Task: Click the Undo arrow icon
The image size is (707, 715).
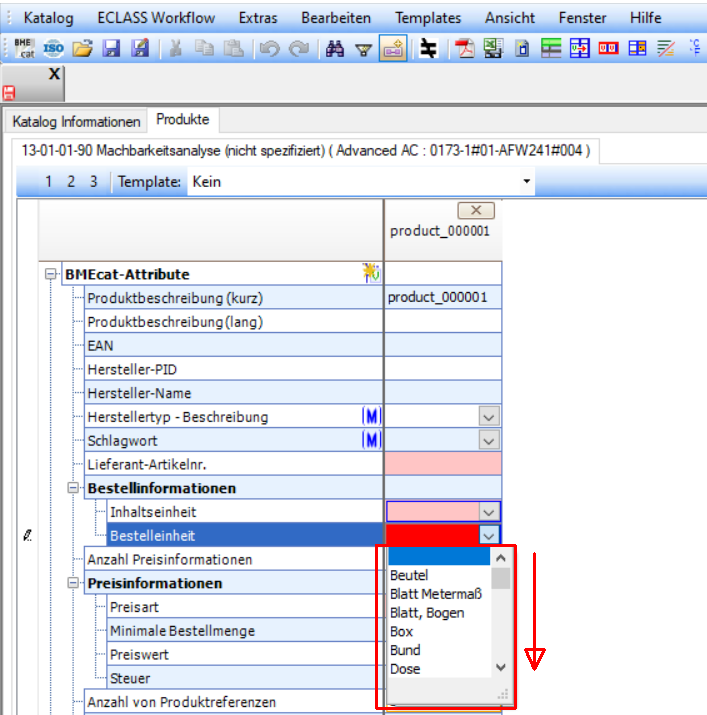Action: [269, 48]
